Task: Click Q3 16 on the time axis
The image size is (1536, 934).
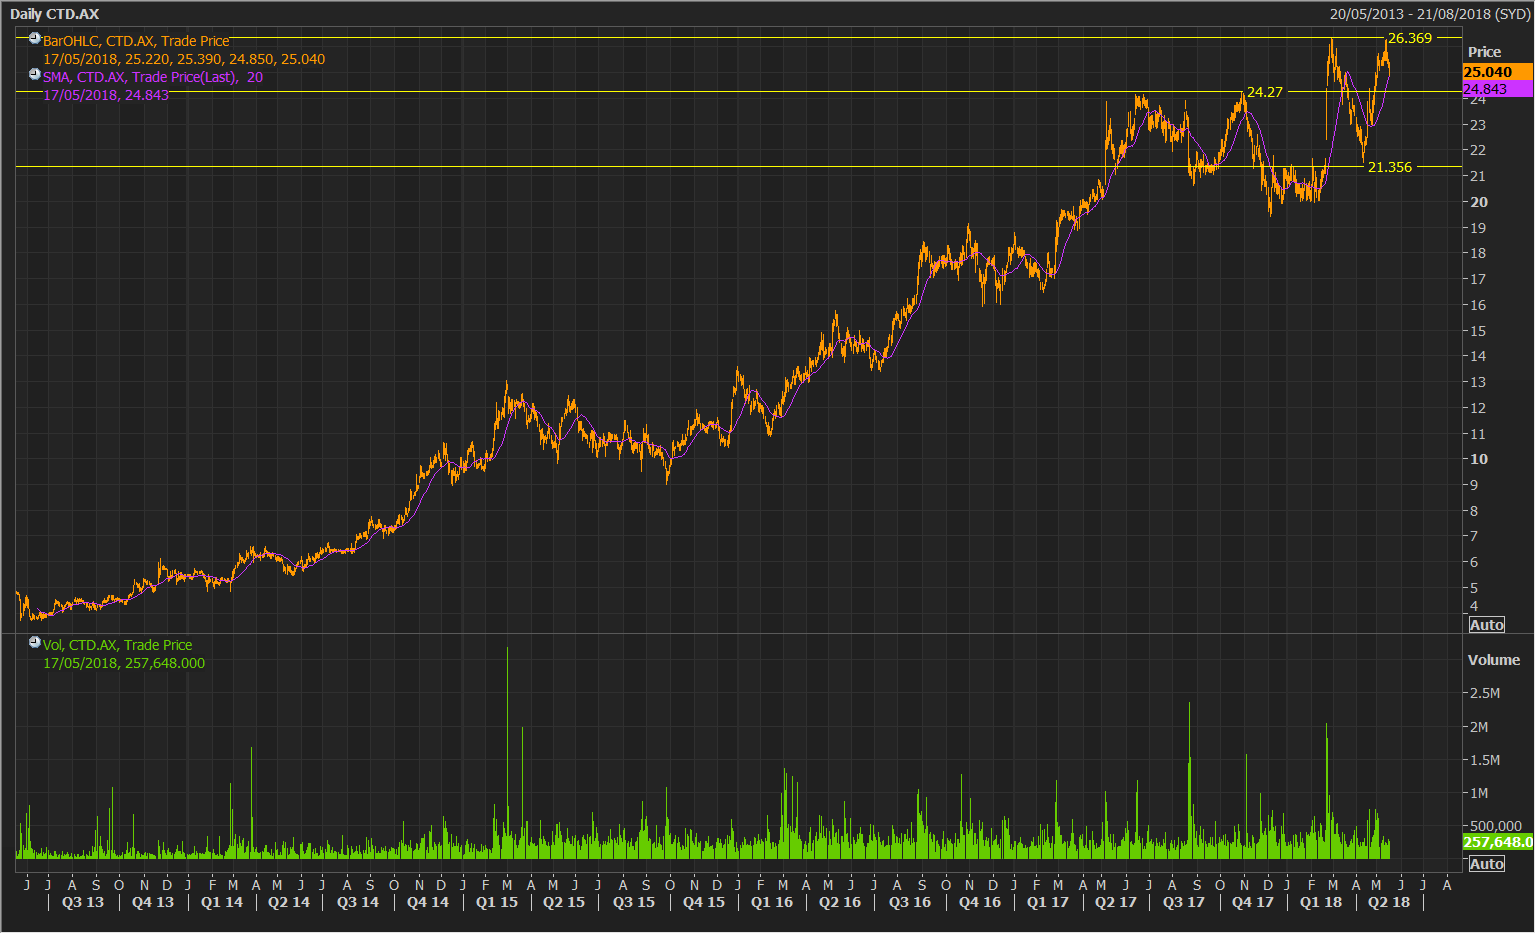Action: 910,902
